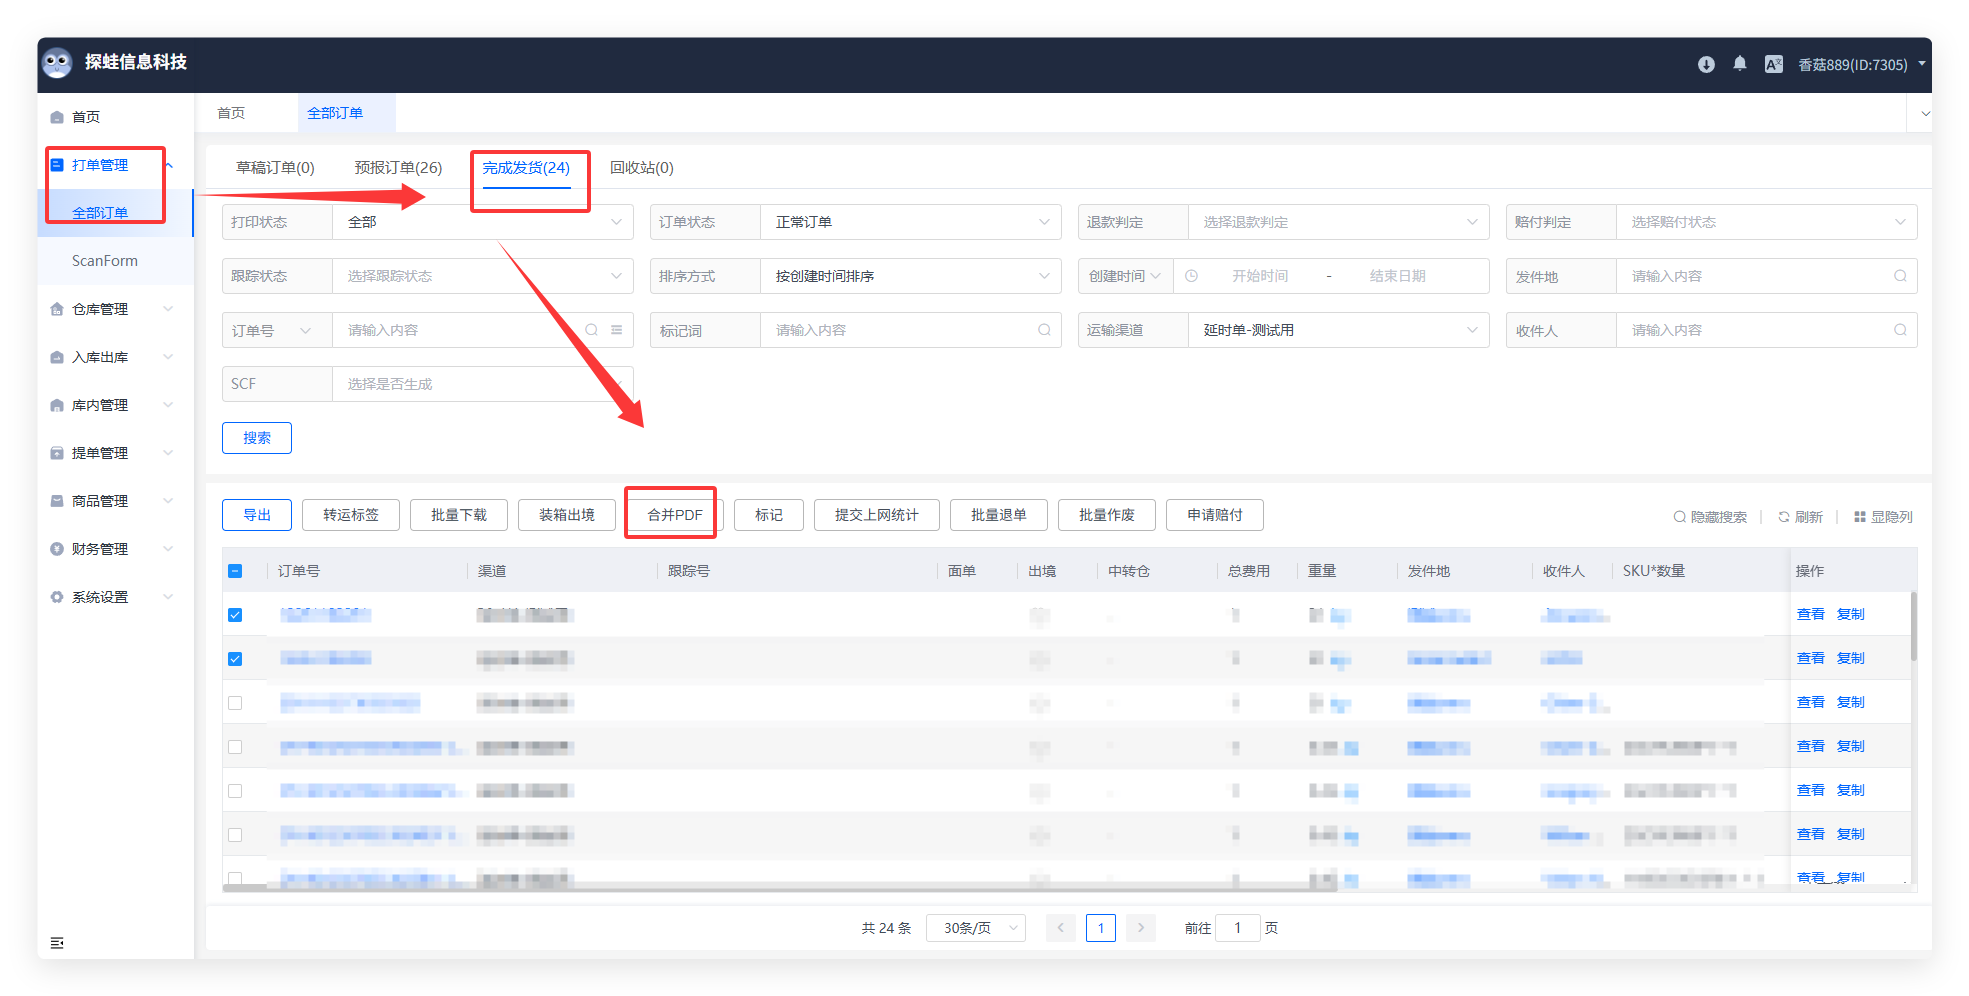This screenshot has height=996, width=1969.
Task: Switch to the 预报订单(26) tab
Action: tap(398, 168)
